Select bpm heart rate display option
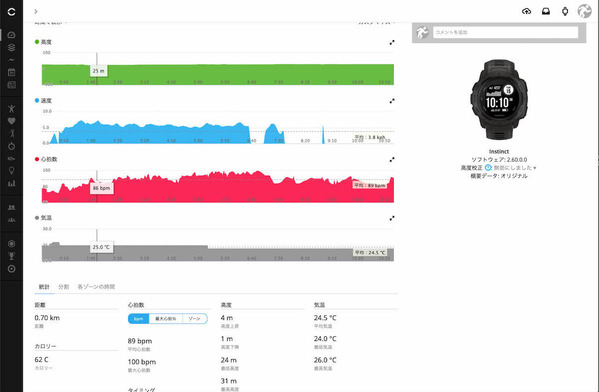Viewport: 599px width, 392px height. pyautogui.click(x=138, y=319)
